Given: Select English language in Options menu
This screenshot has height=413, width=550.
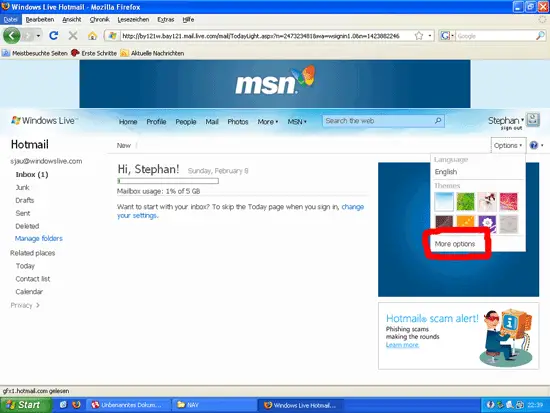Looking at the screenshot, I should (445, 172).
